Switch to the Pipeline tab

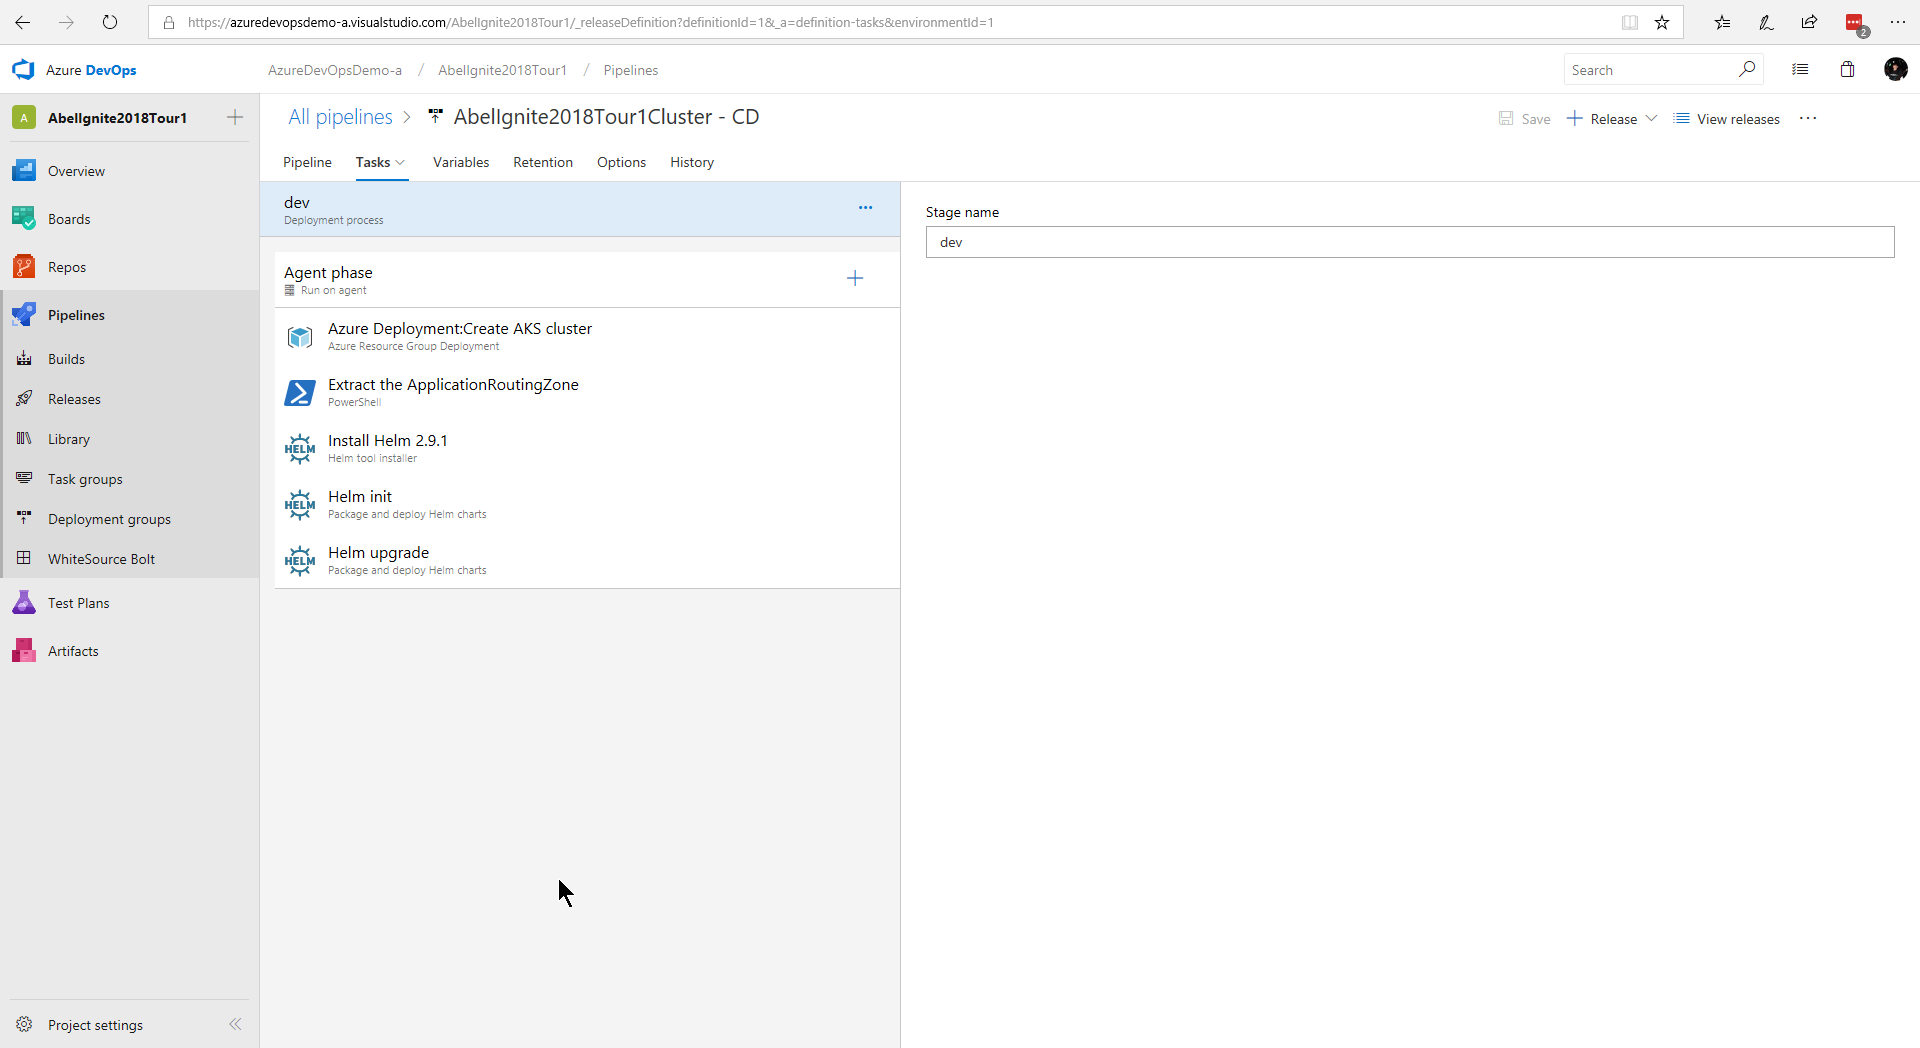[307, 162]
